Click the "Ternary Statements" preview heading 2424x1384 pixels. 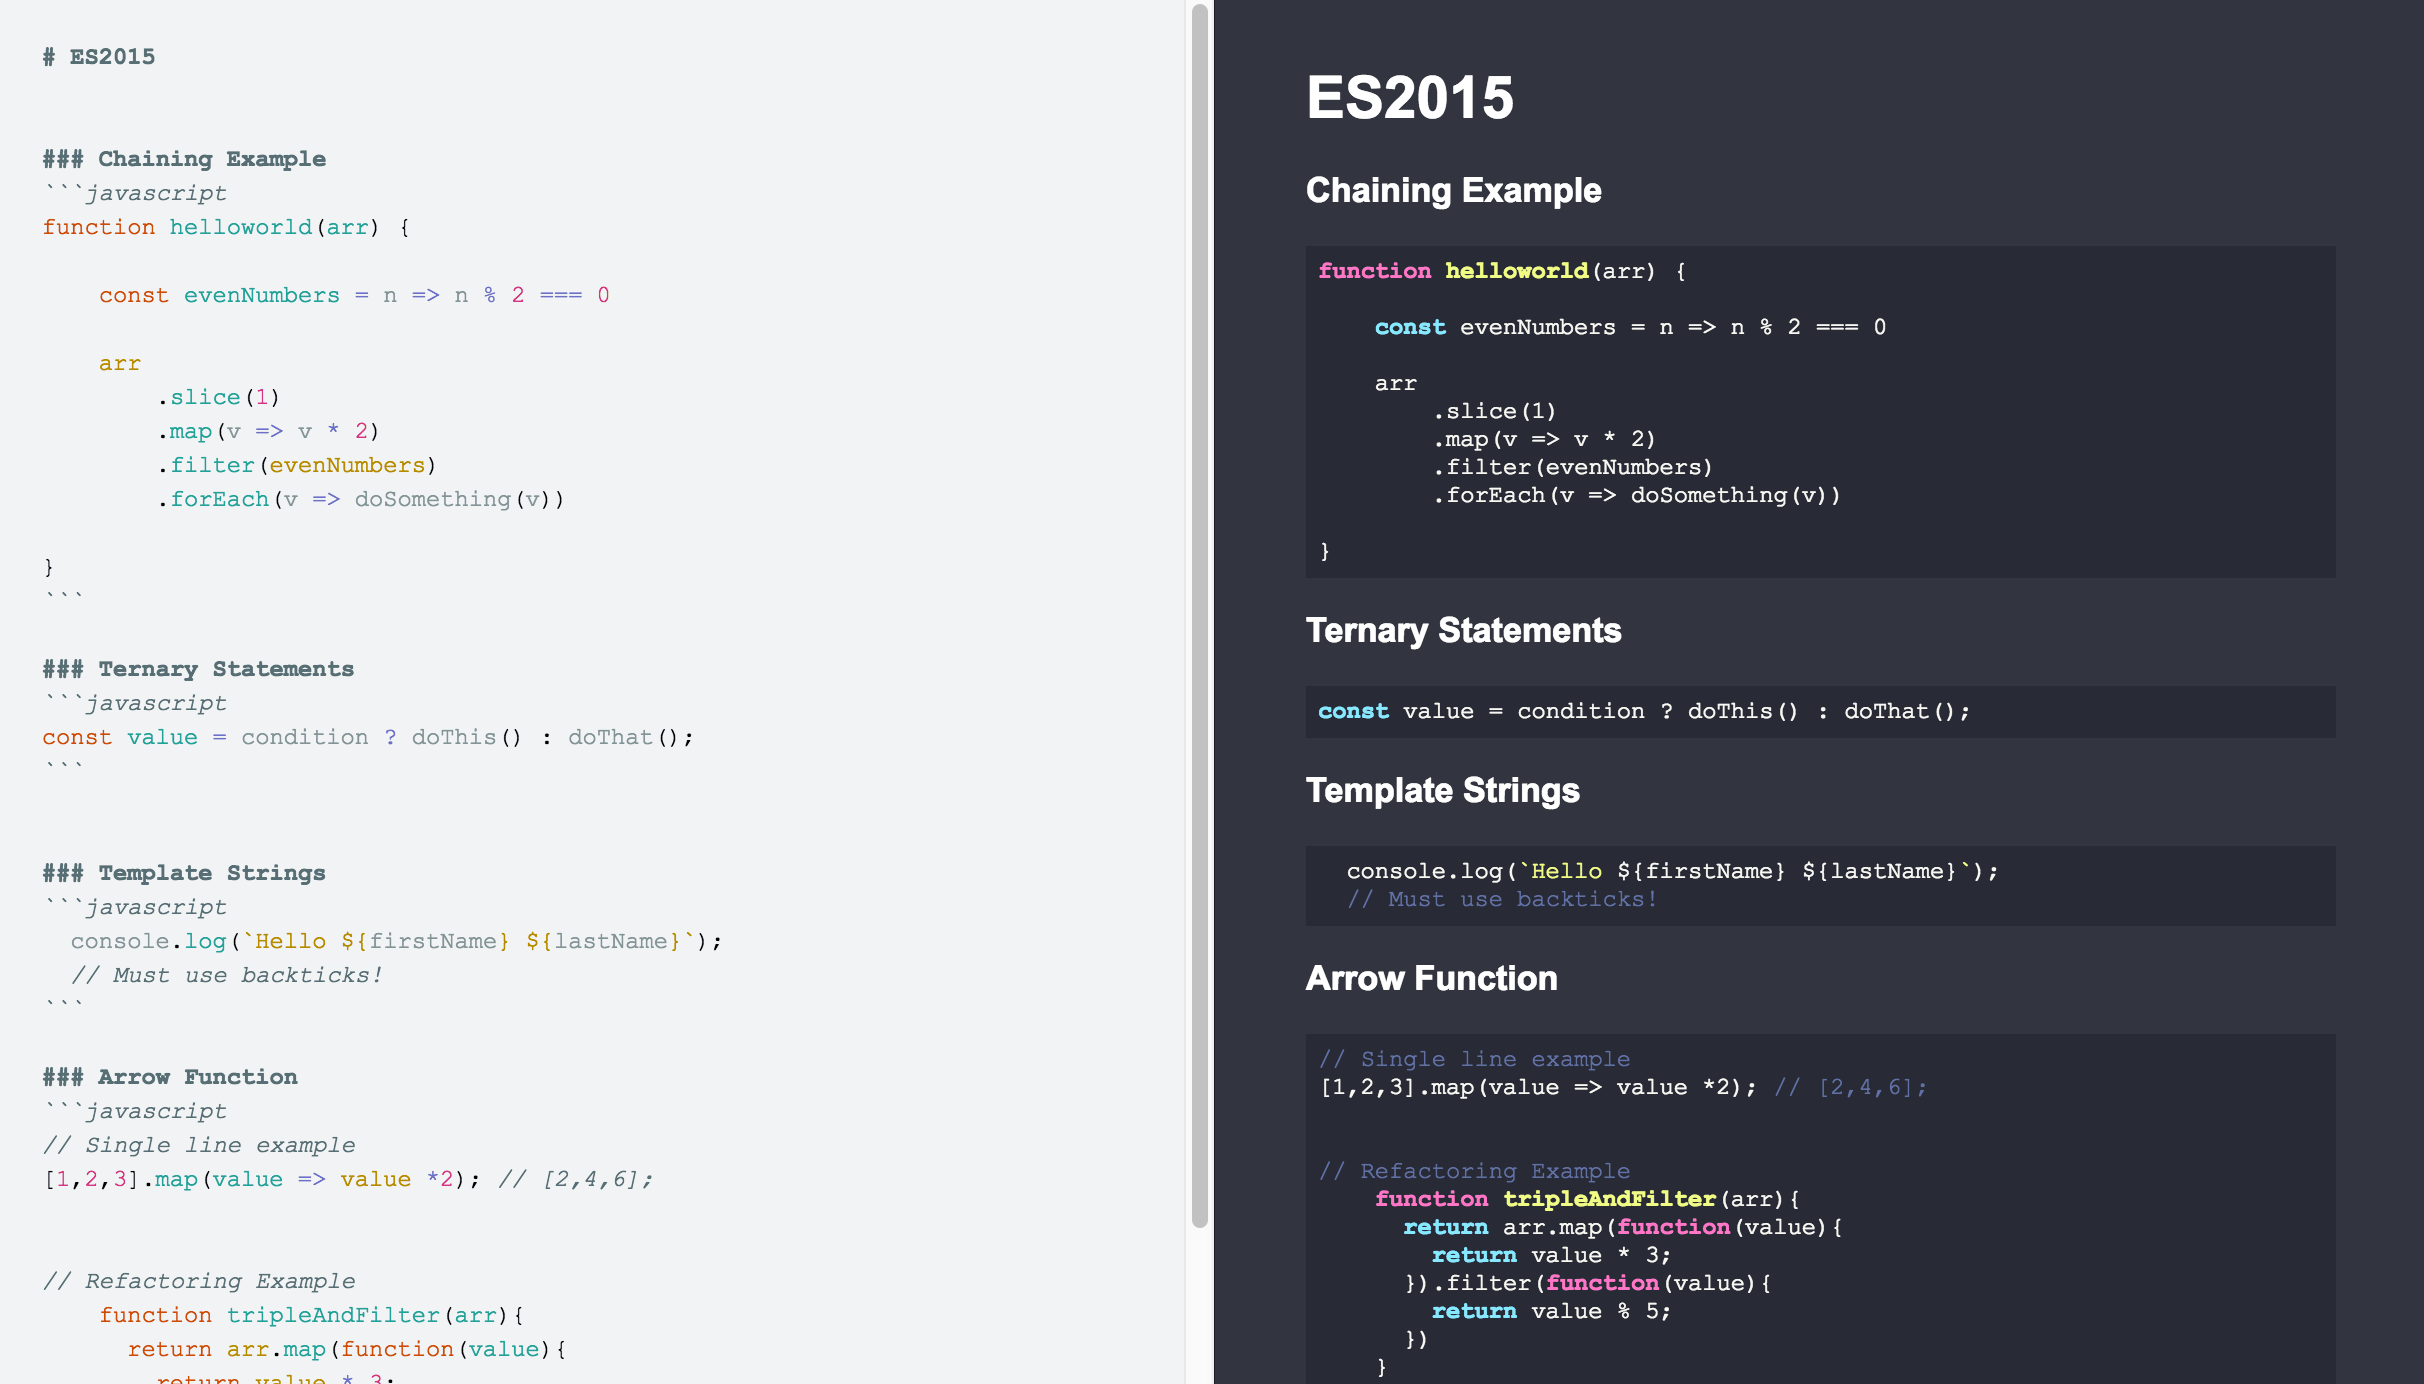[1464, 630]
